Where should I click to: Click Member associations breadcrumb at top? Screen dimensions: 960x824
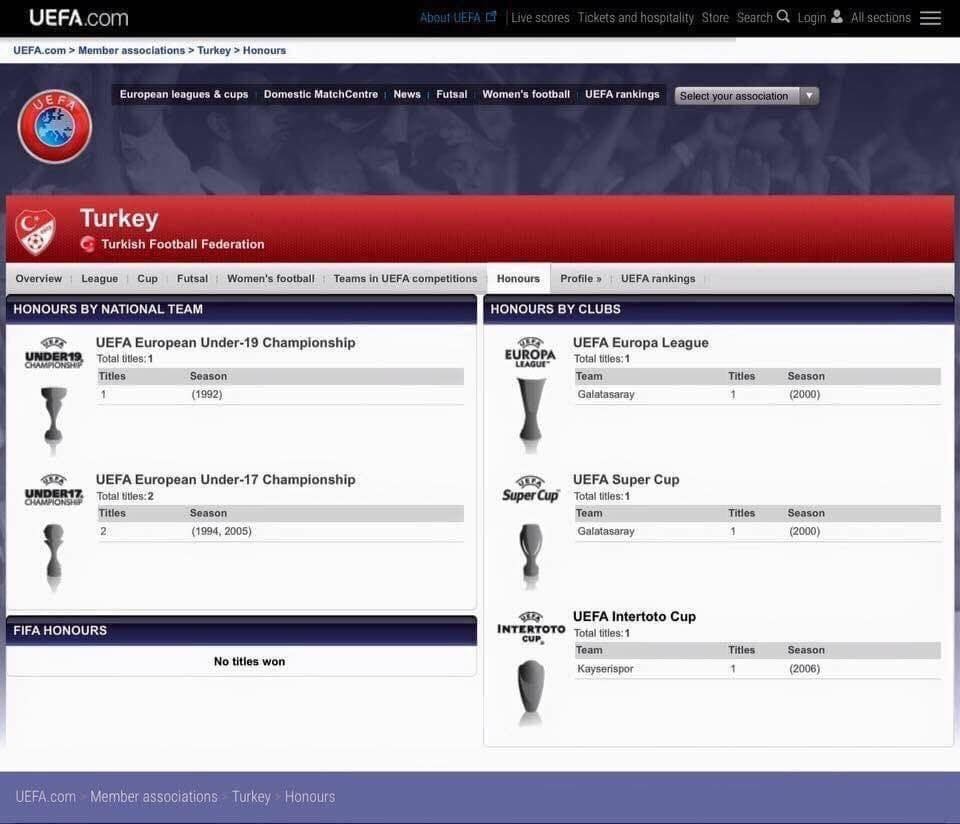(131, 50)
